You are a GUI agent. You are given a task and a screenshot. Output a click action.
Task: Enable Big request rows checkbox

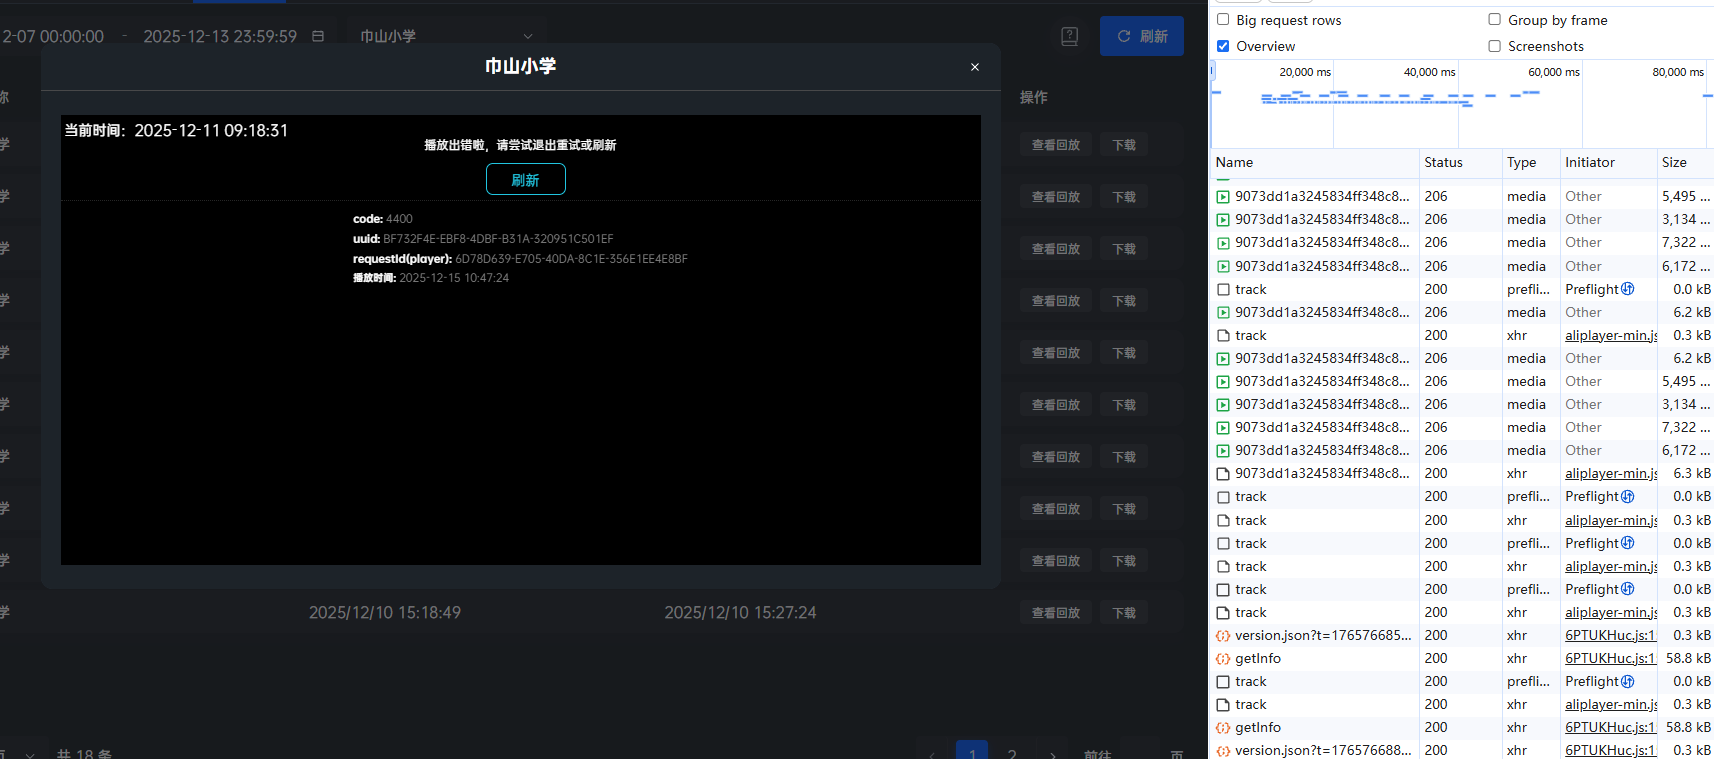(x=1223, y=19)
